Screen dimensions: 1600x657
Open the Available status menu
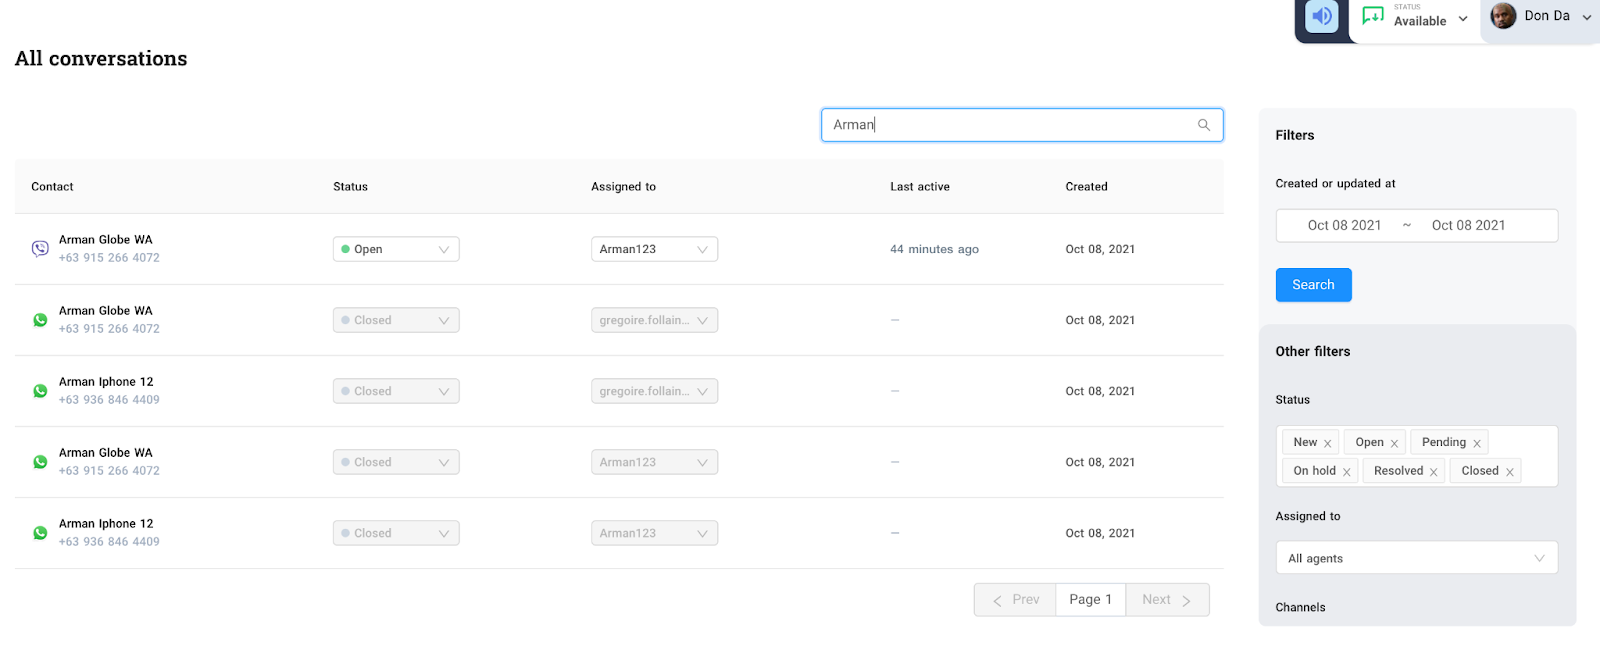point(1430,20)
